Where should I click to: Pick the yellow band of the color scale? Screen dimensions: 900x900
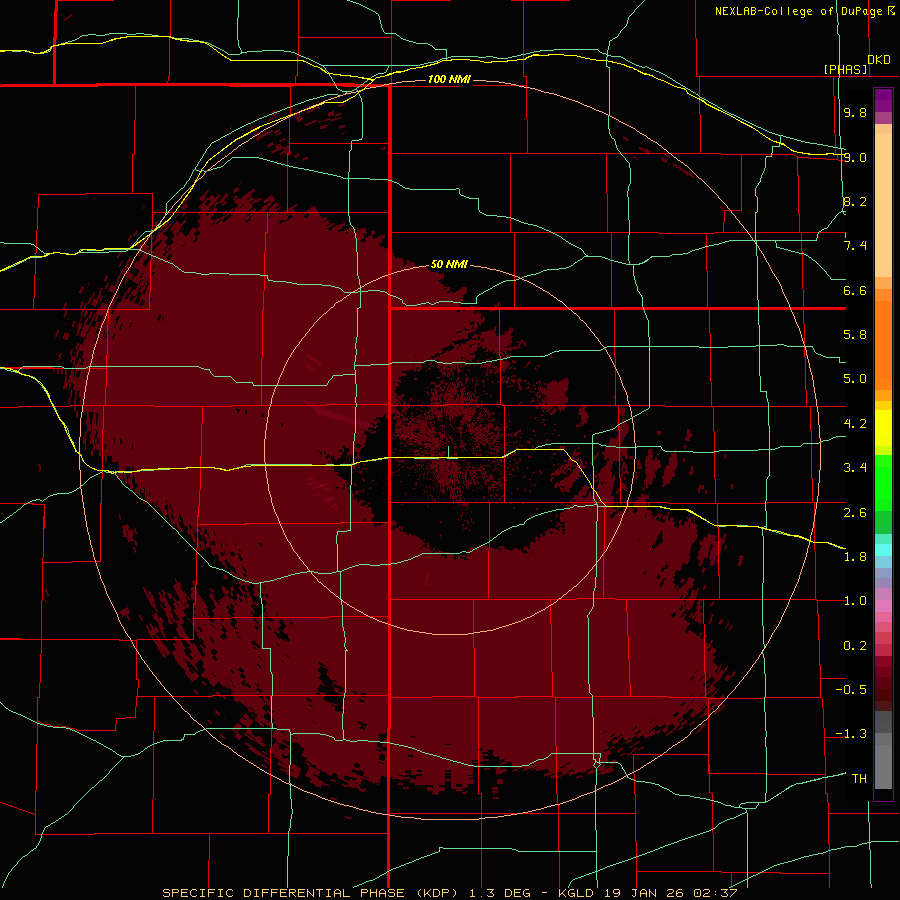[x=883, y=428]
